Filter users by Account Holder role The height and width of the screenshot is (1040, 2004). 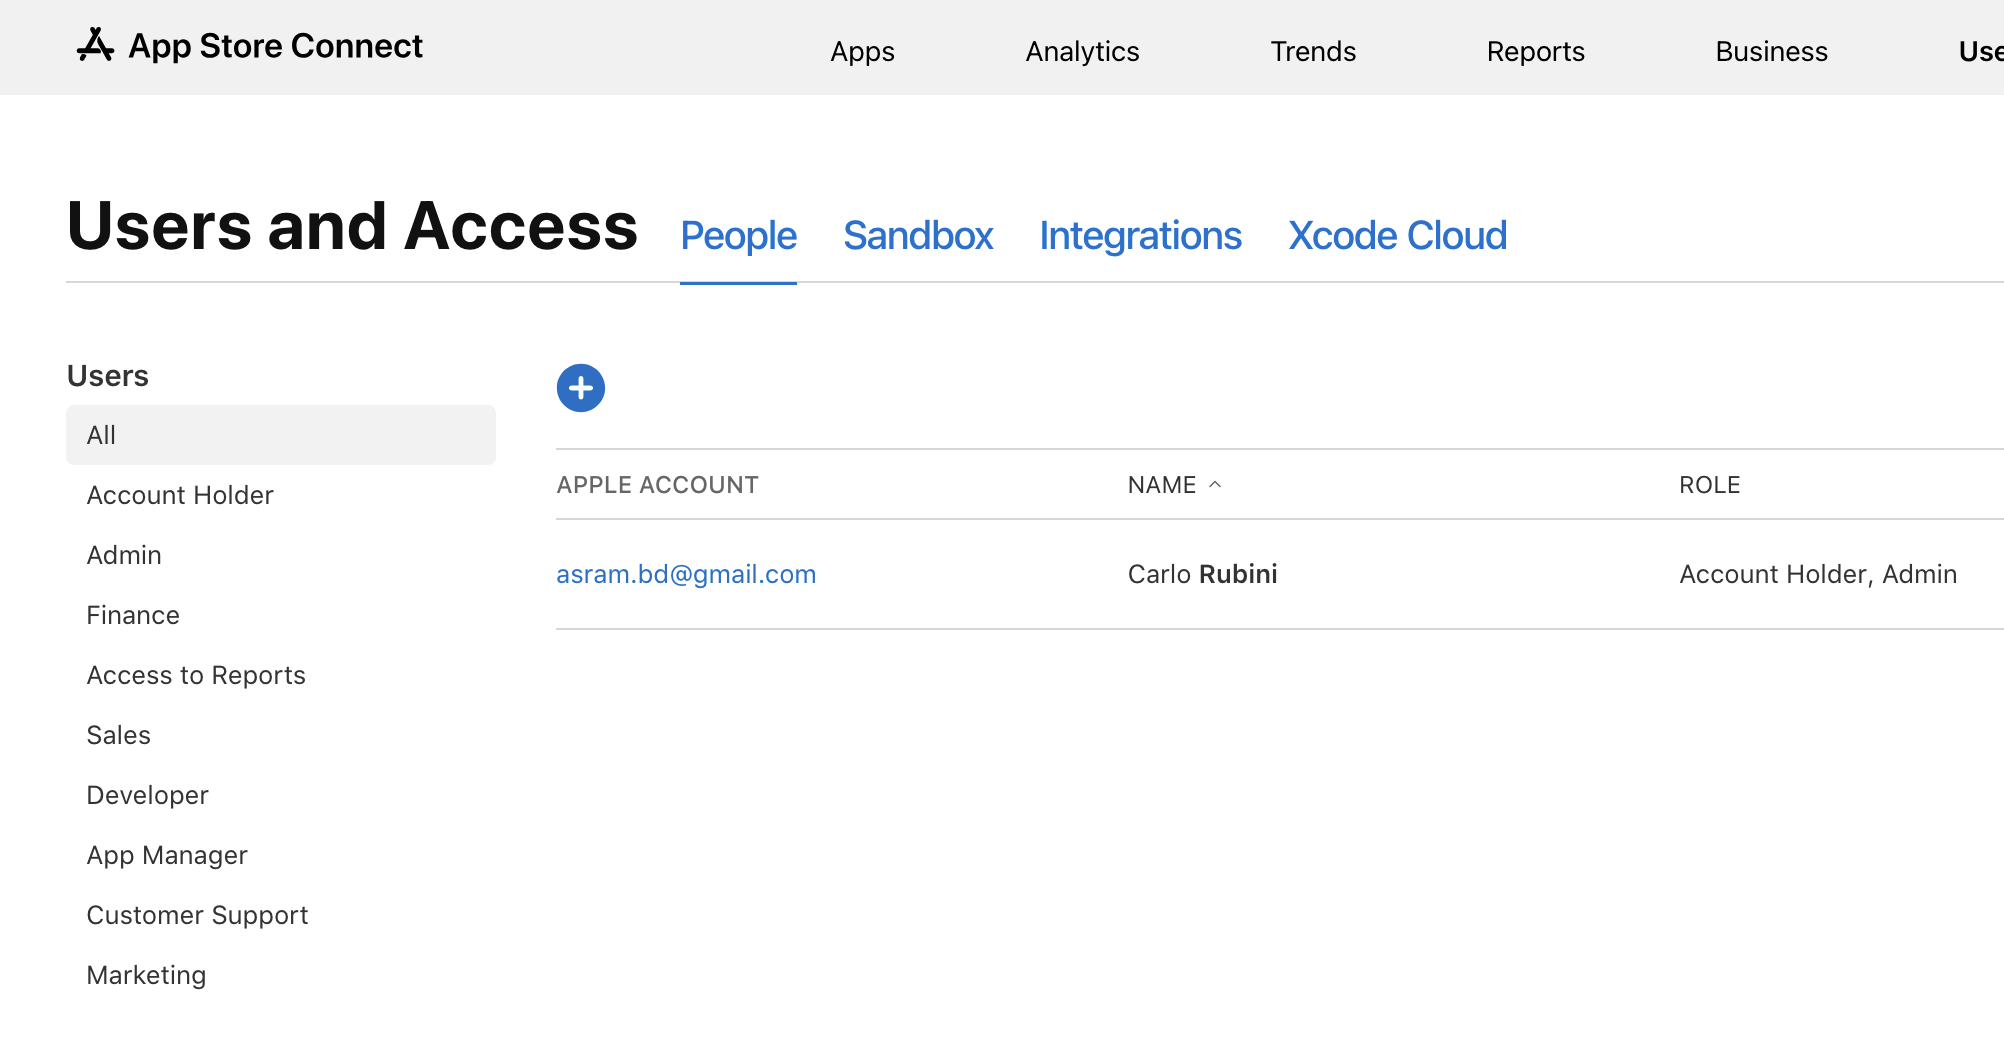180,495
